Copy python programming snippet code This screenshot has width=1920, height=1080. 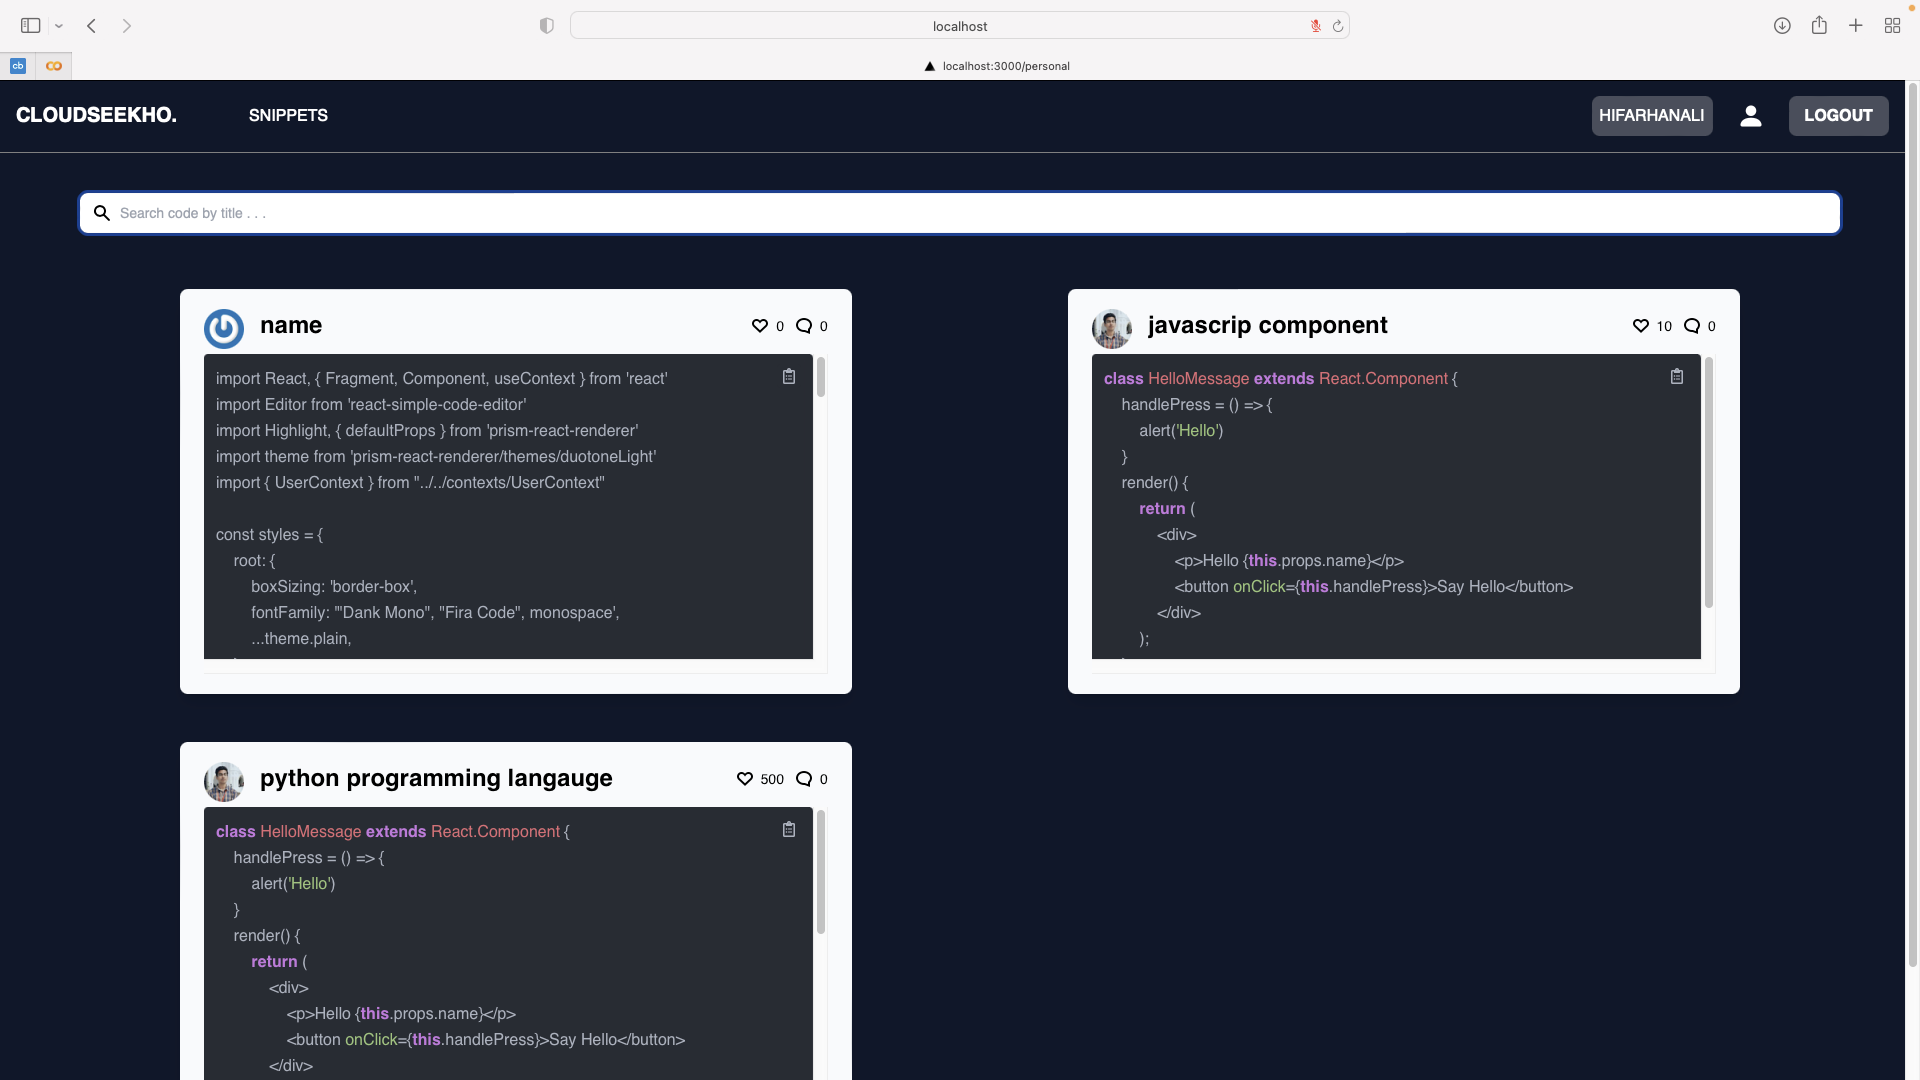[x=789, y=830]
